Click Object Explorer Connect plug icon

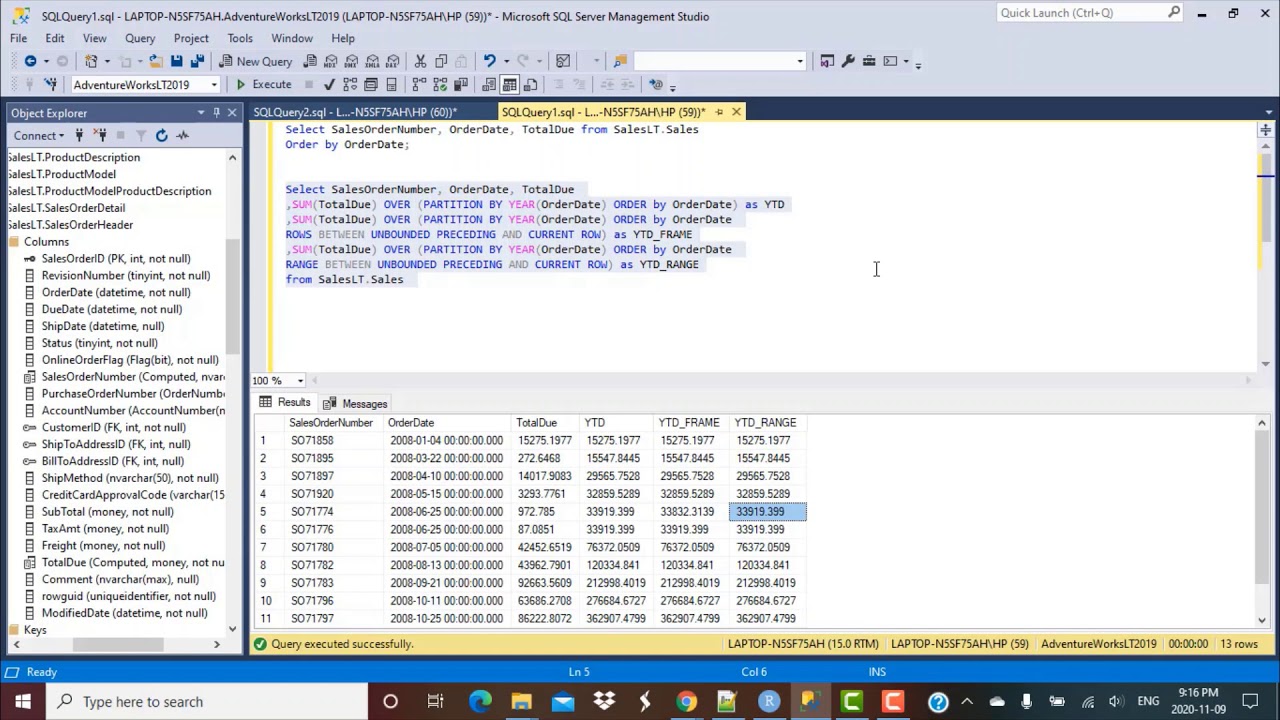(x=79, y=135)
